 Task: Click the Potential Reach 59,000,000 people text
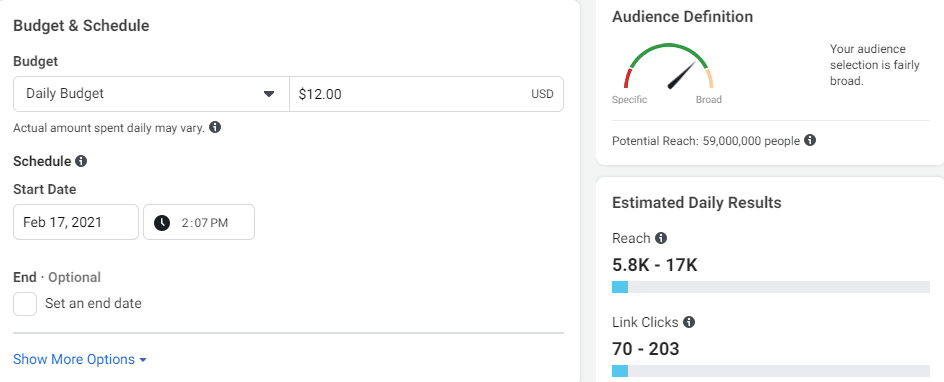point(706,141)
